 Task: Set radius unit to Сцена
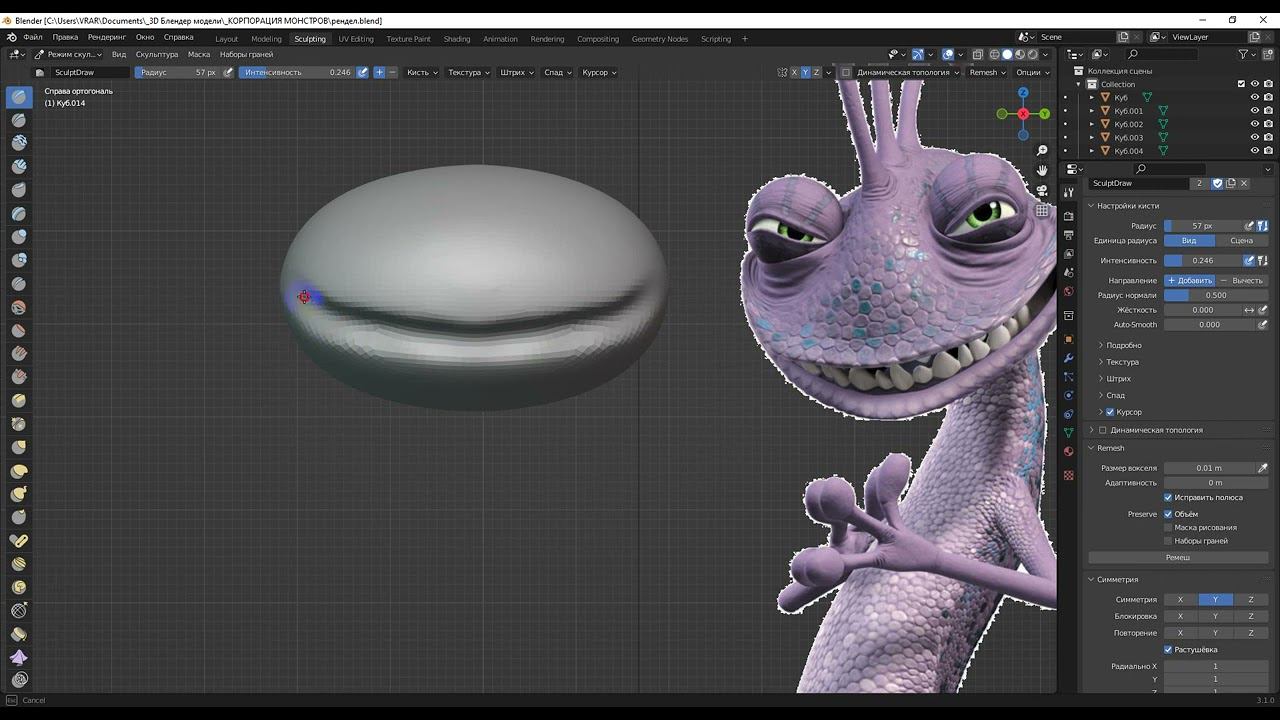[1241, 240]
